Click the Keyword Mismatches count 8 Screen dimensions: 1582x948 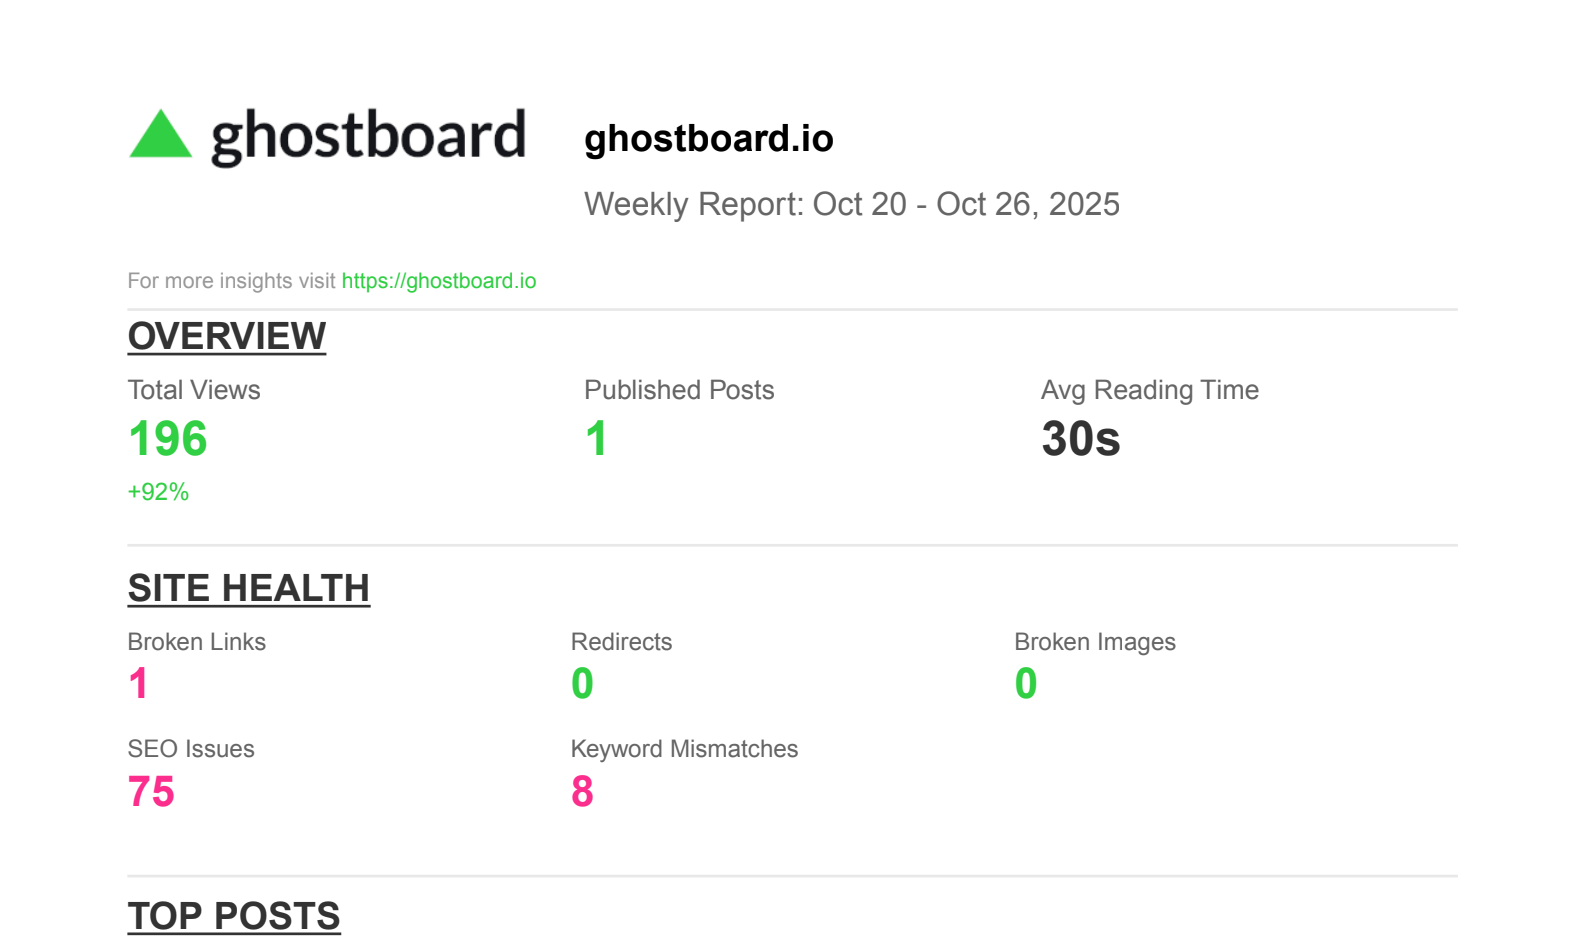582,792
